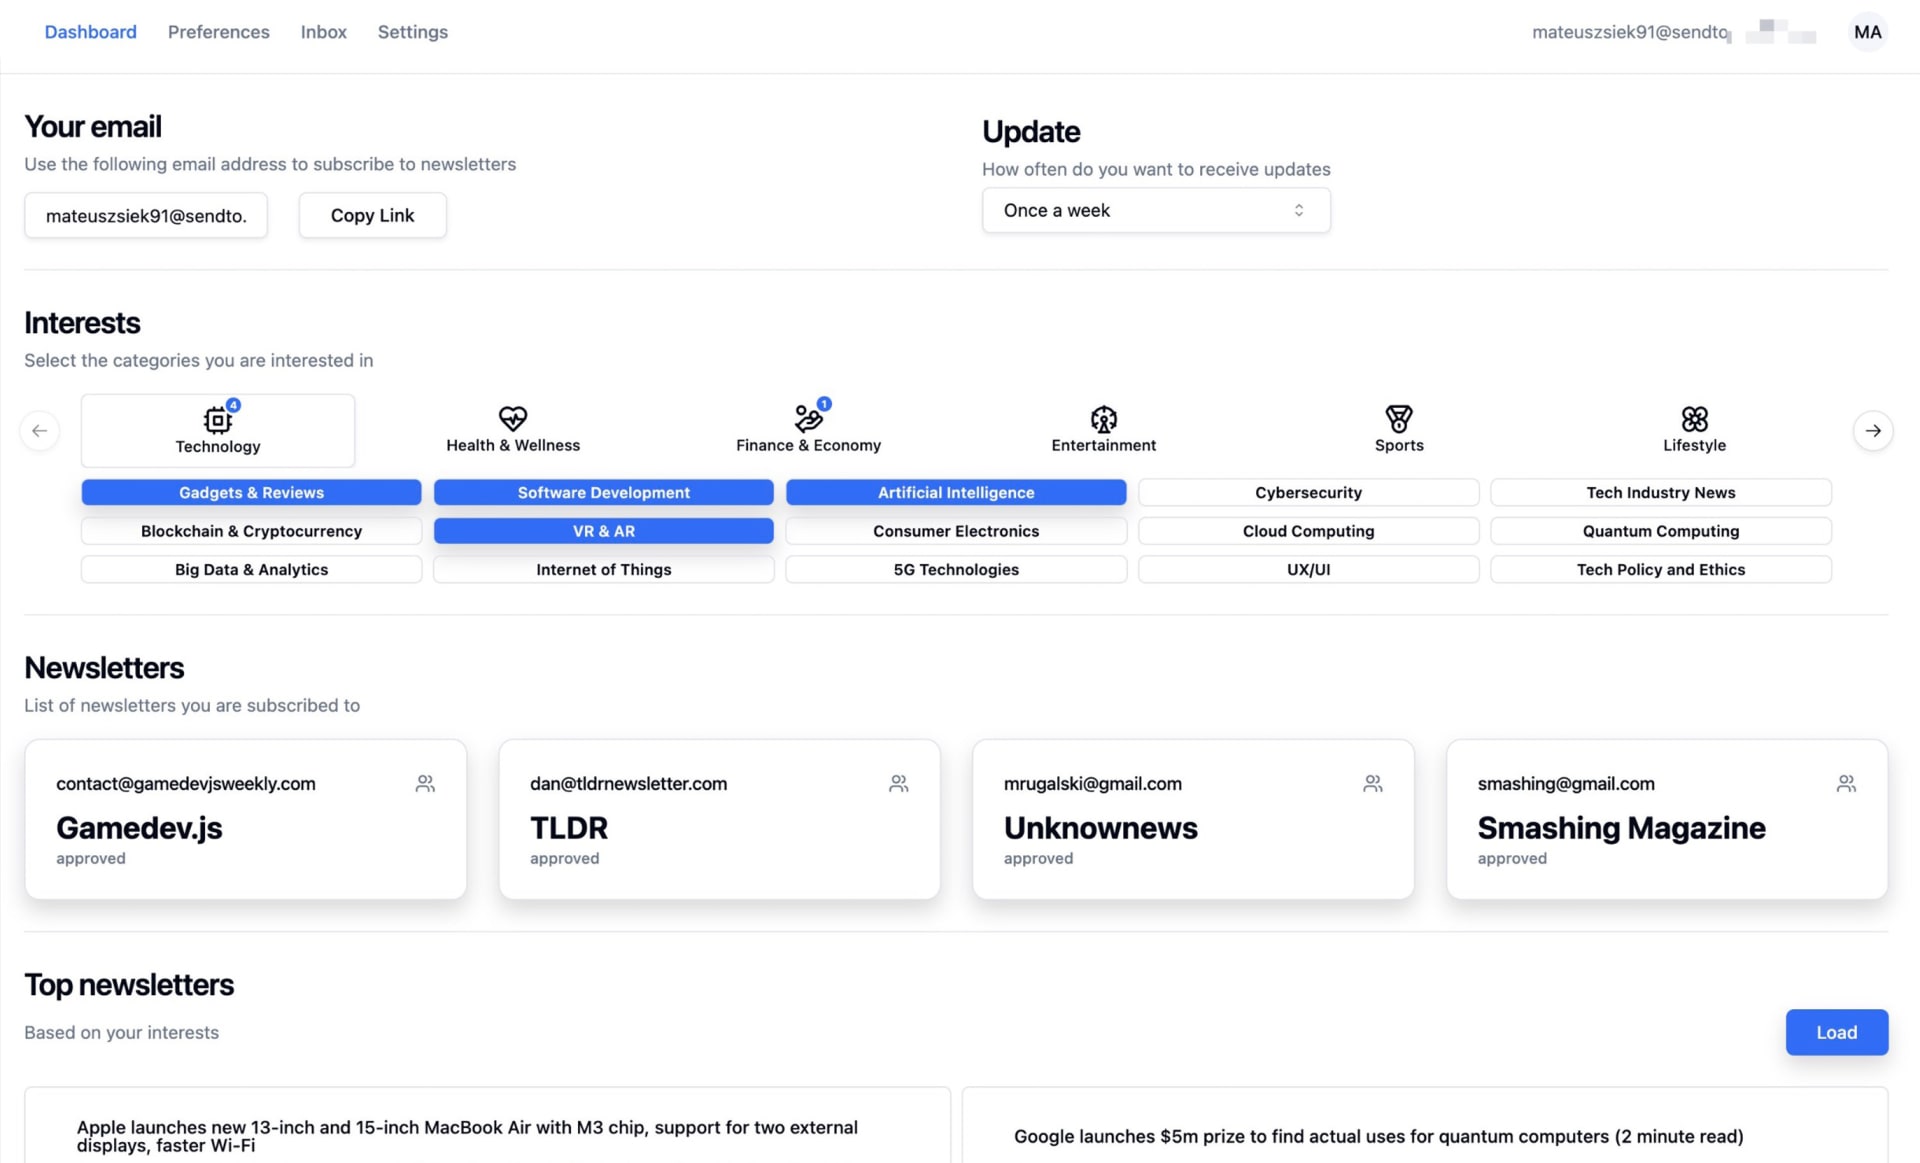This screenshot has width=1920, height=1163.
Task: Deselect the Gadgets & Reviews interest
Action: pos(251,492)
